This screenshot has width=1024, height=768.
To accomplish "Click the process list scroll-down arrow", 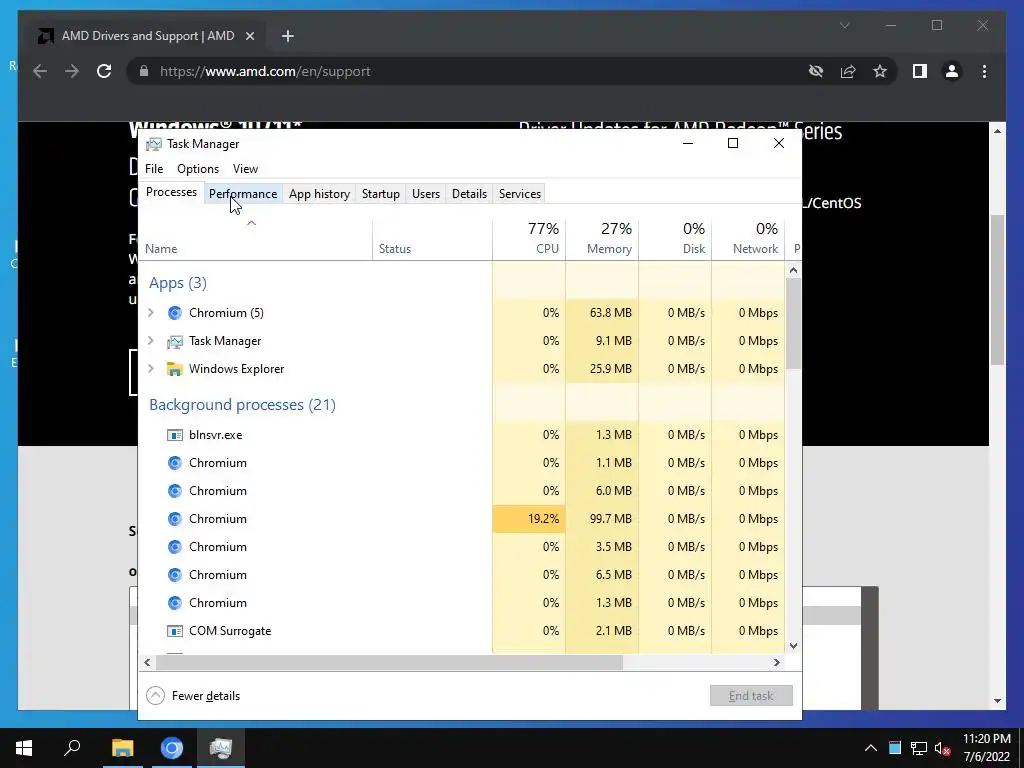I will (x=793, y=646).
